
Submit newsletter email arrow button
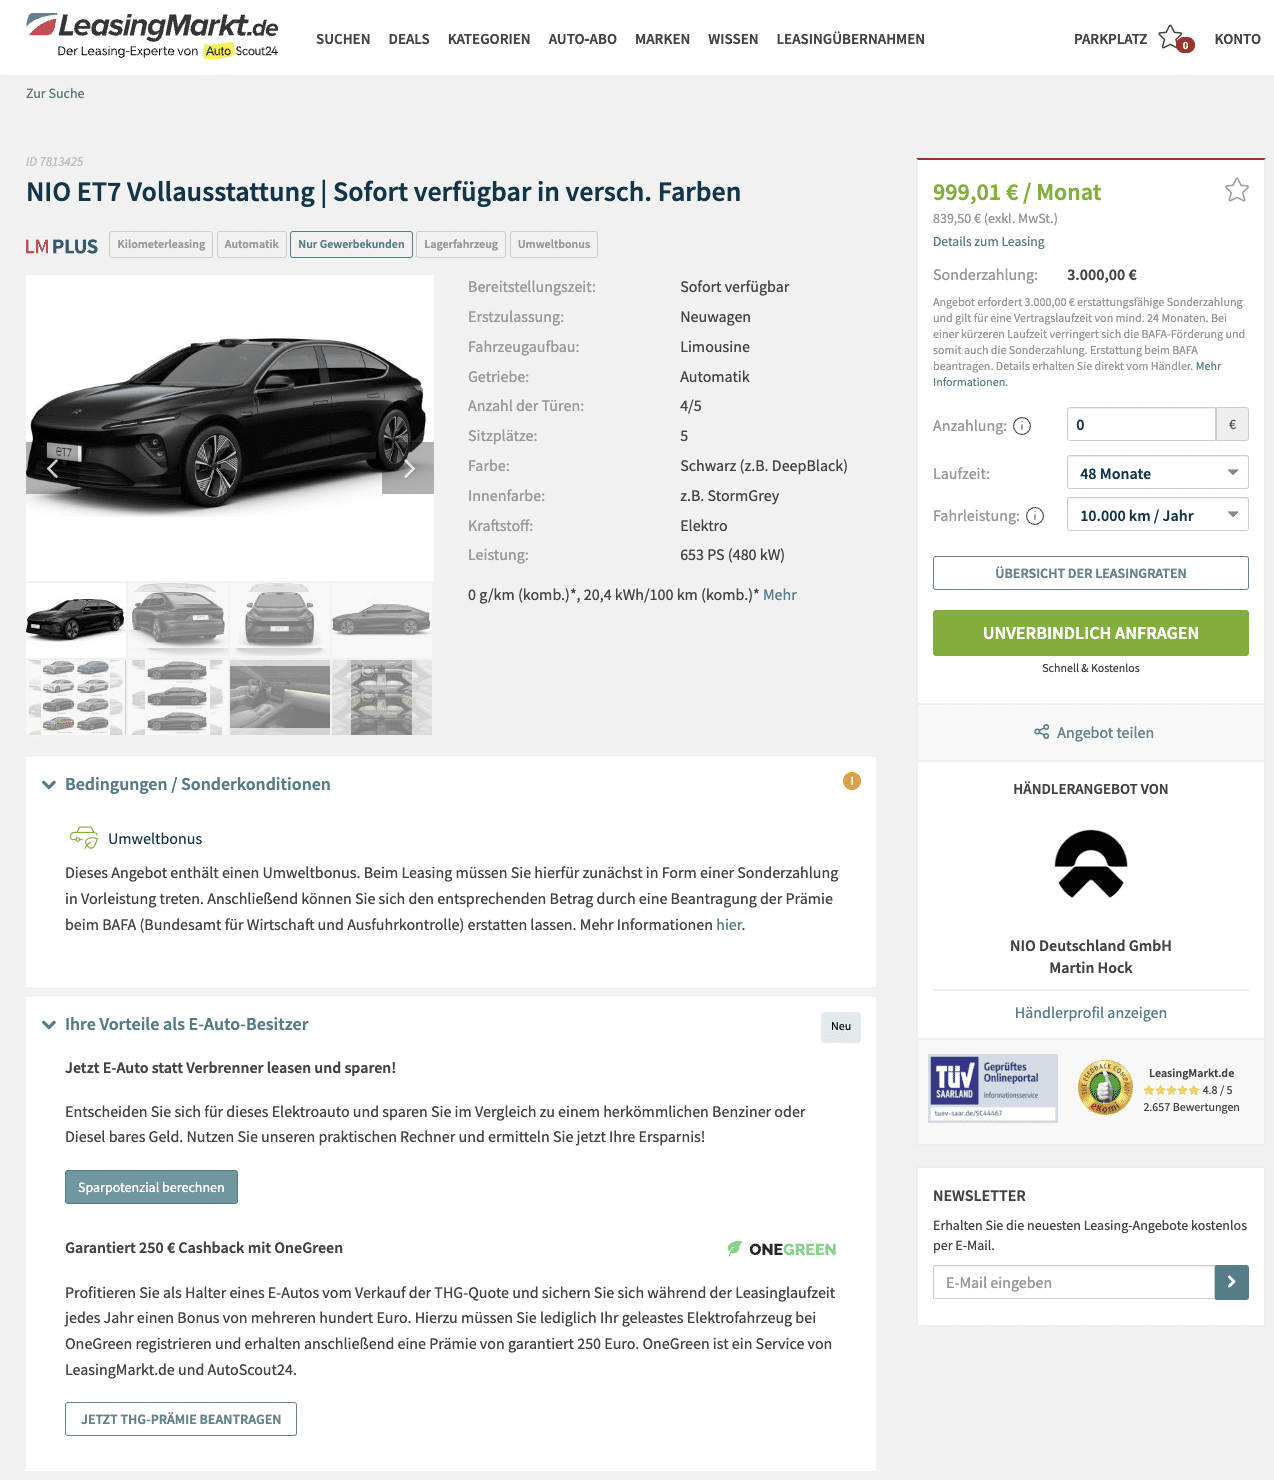click(x=1232, y=1282)
